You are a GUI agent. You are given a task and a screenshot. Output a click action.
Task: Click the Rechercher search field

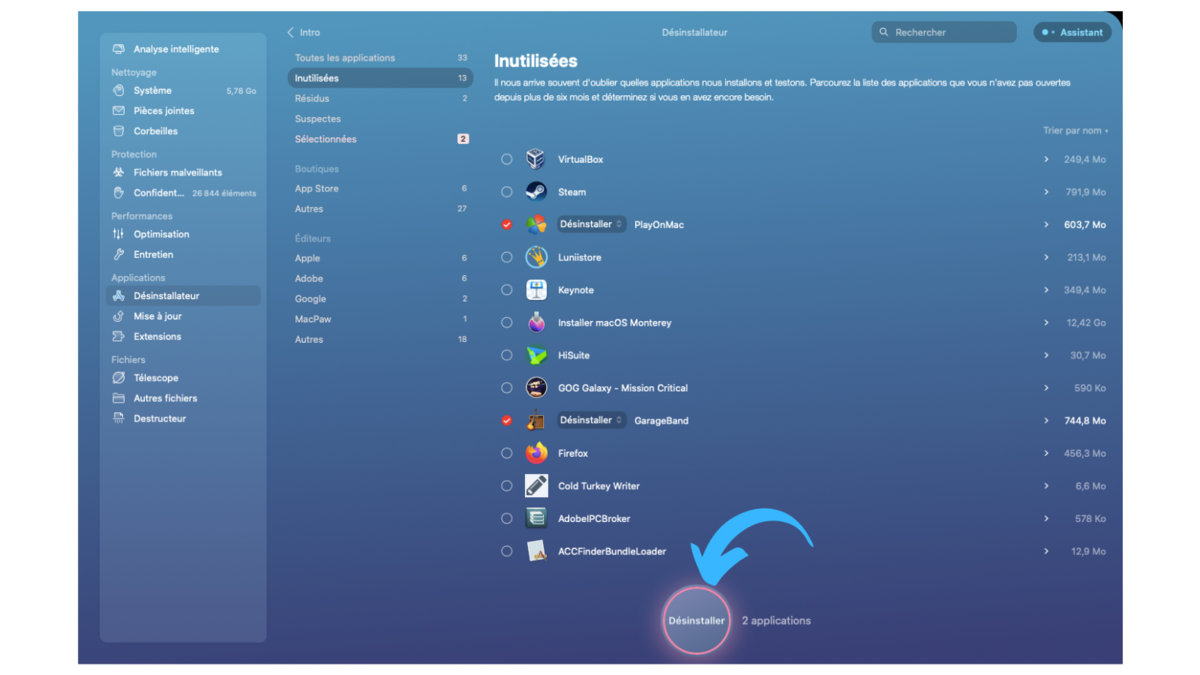(x=944, y=32)
